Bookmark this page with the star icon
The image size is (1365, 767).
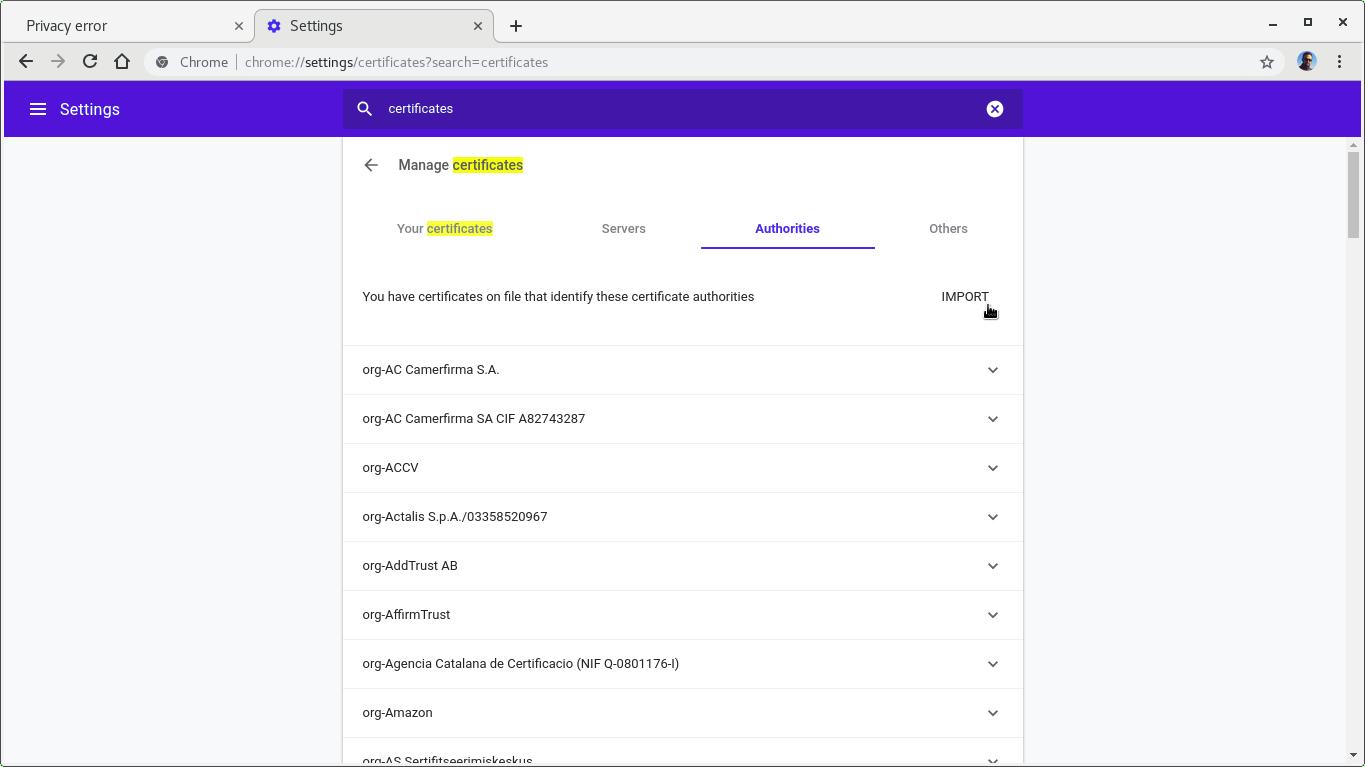(1266, 62)
